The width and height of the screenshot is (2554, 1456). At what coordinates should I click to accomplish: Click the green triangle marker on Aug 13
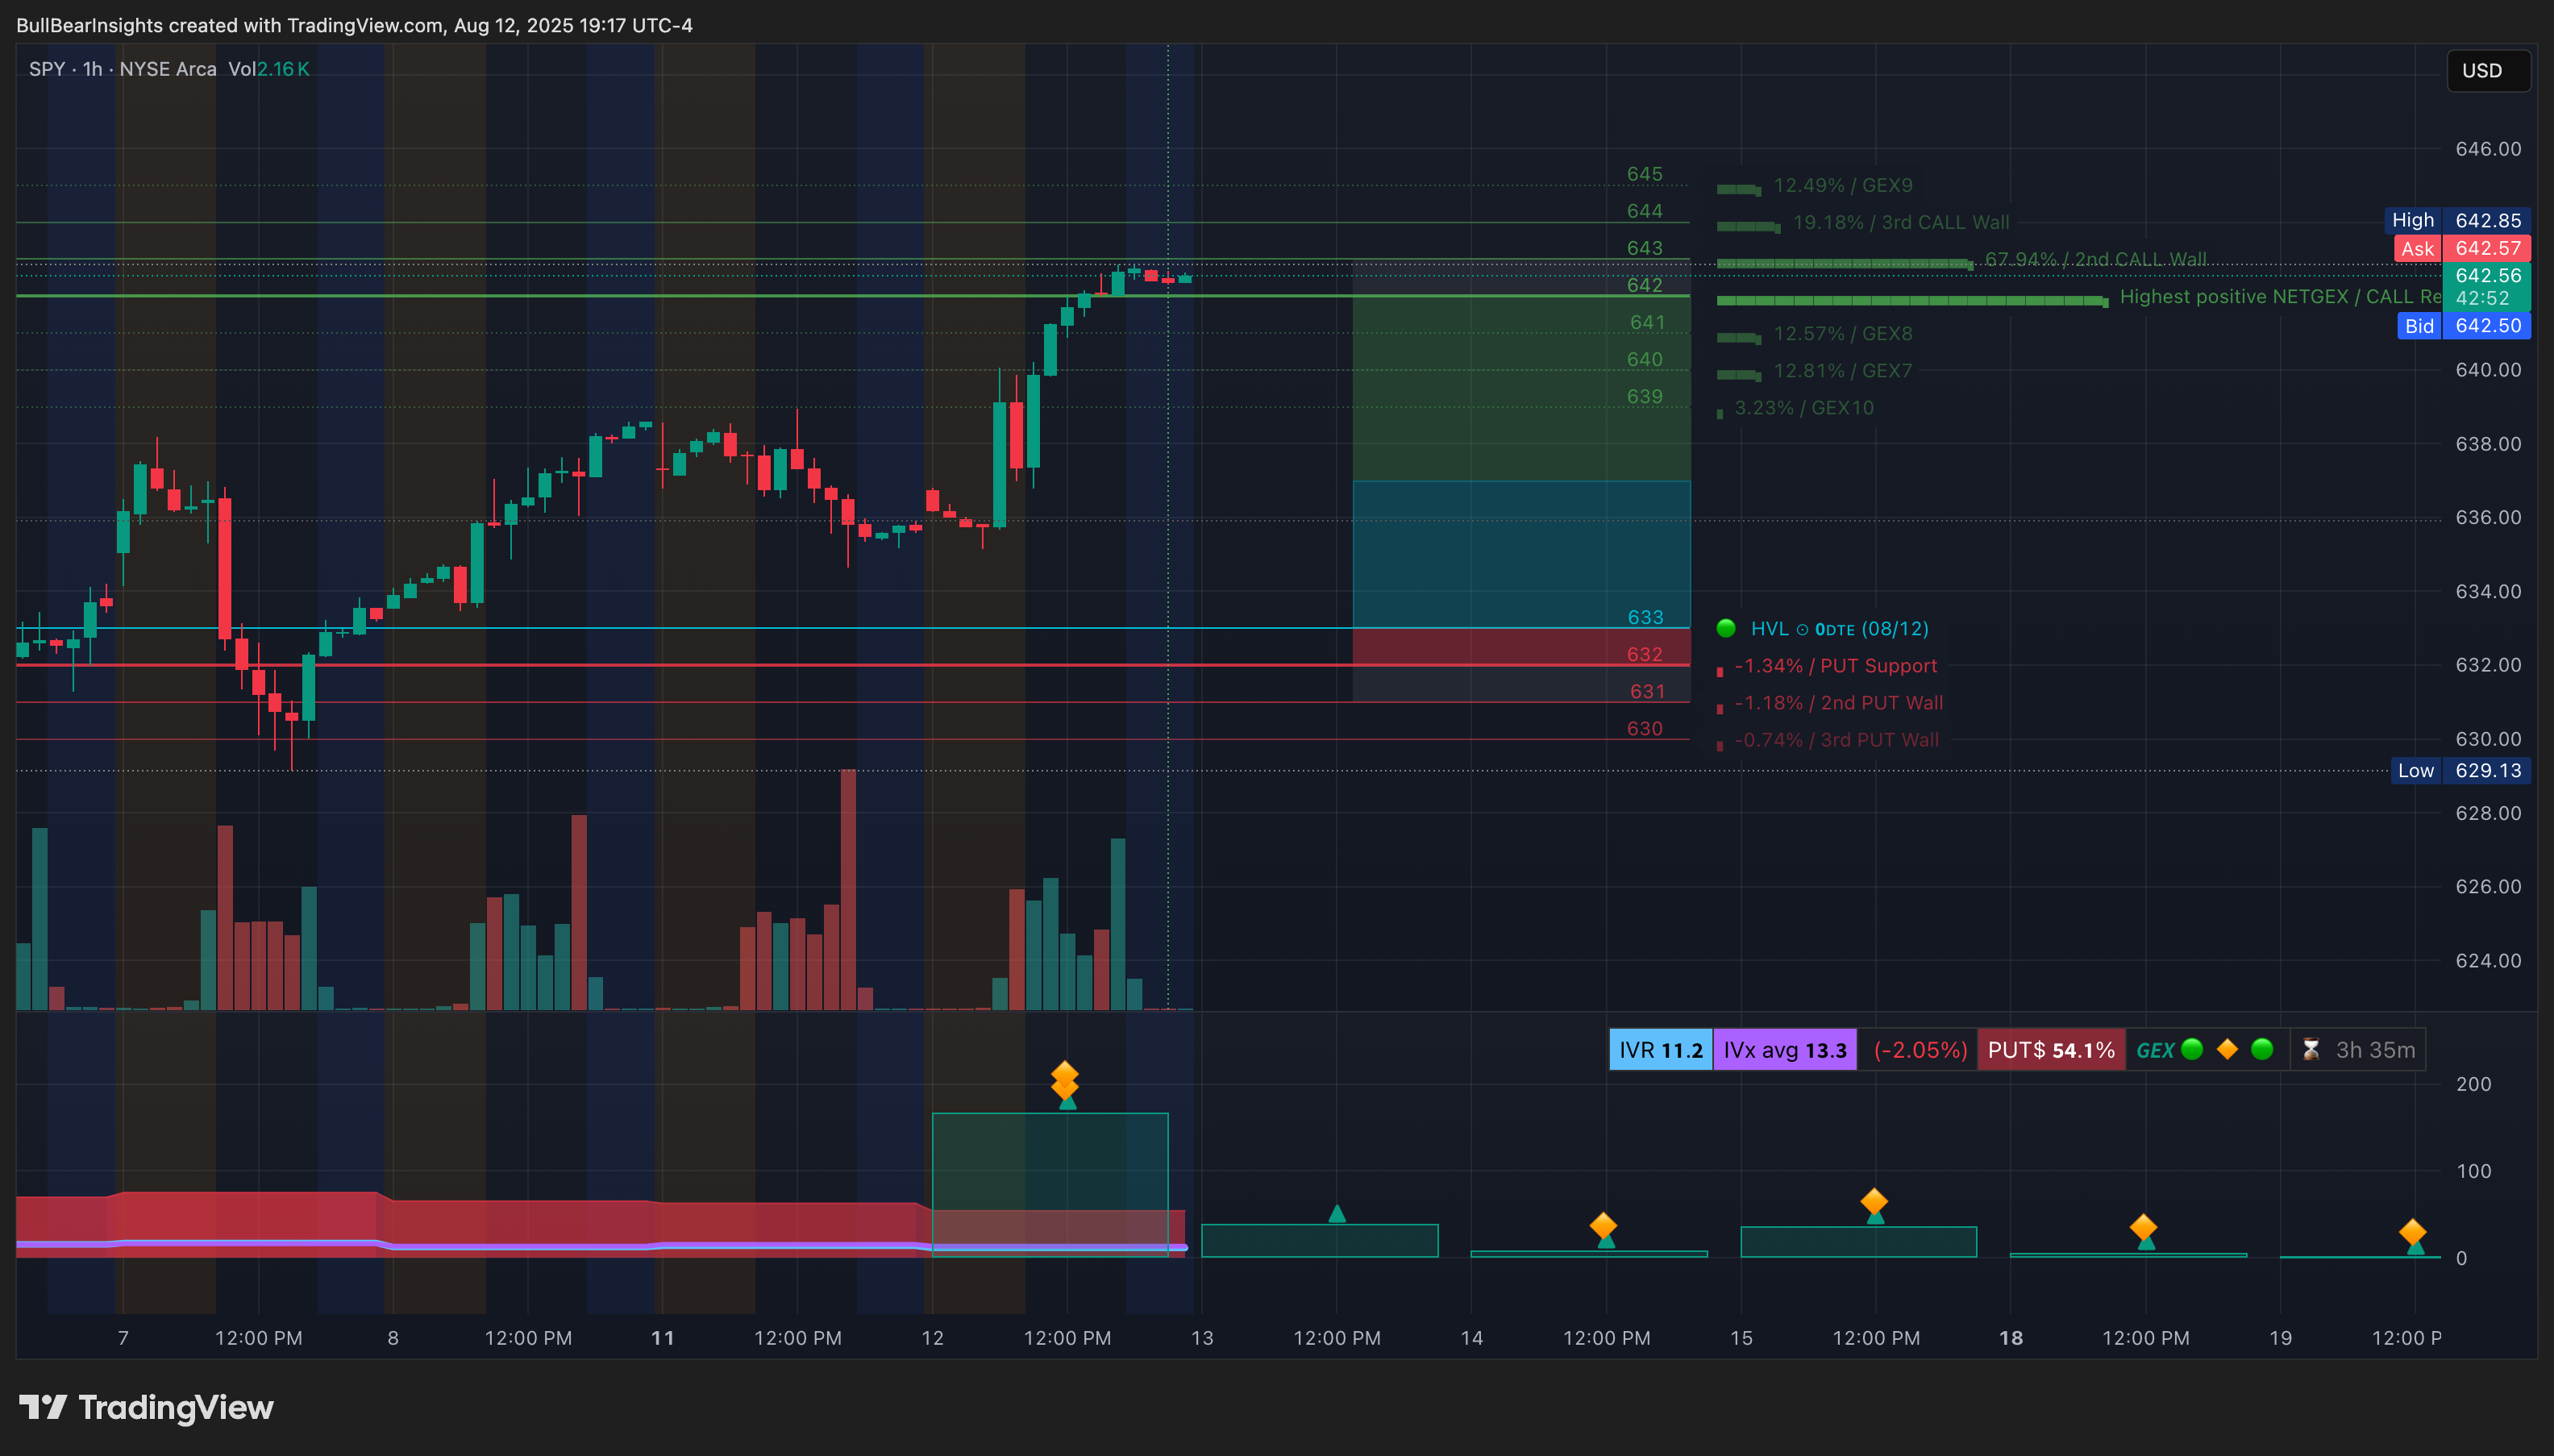pyautogui.click(x=1337, y=1213)
